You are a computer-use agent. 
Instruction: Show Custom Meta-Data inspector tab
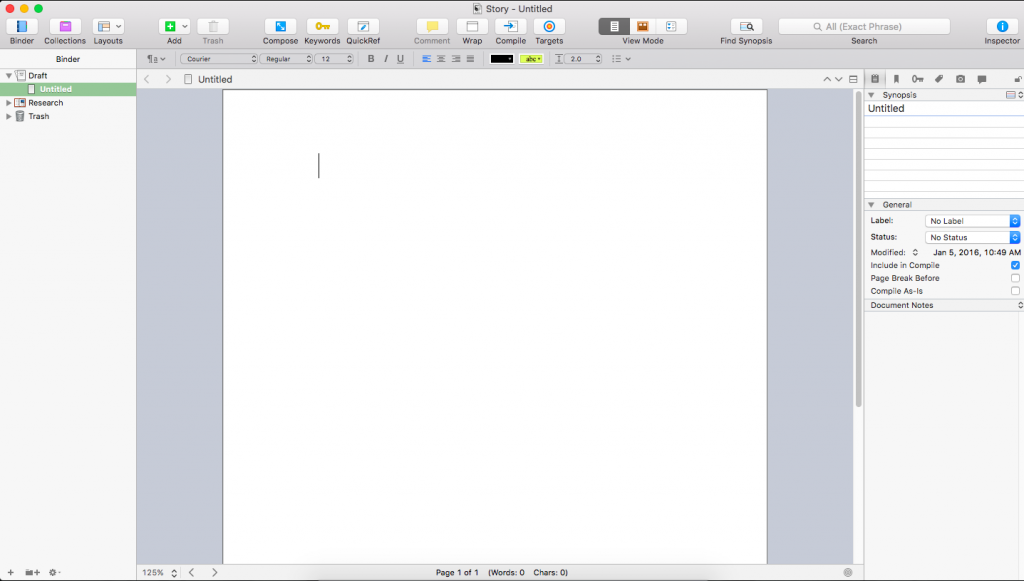pyautogui.click(x=938, y=78)
